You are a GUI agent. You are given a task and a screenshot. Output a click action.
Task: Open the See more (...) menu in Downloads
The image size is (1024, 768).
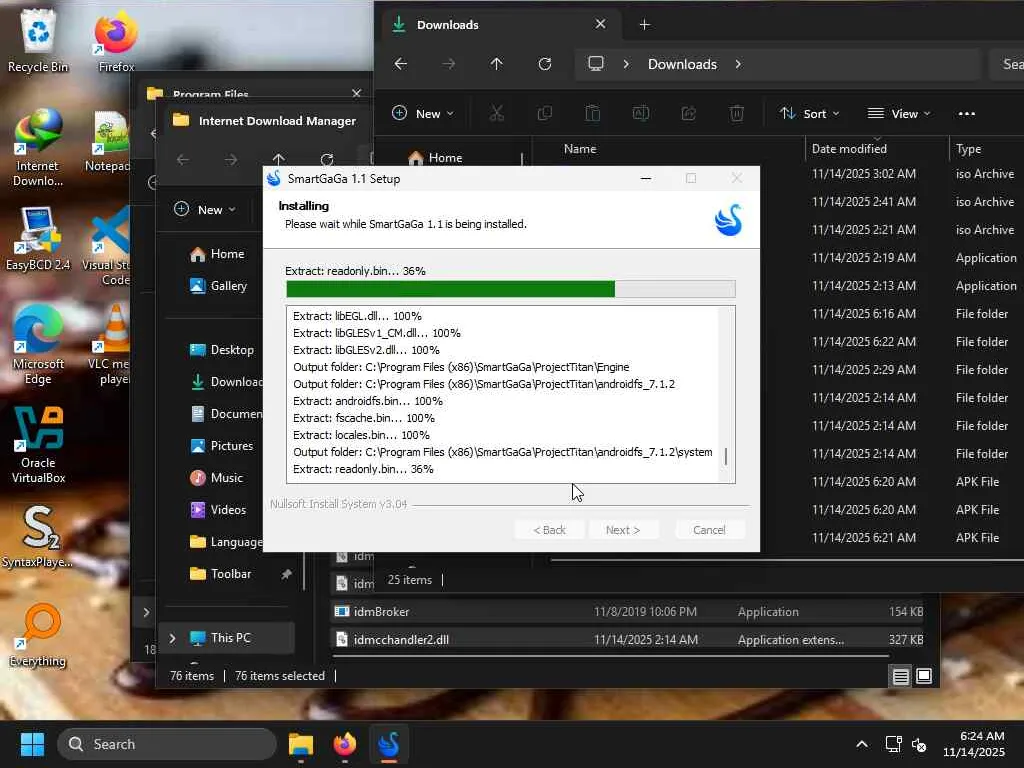(966, 114)
